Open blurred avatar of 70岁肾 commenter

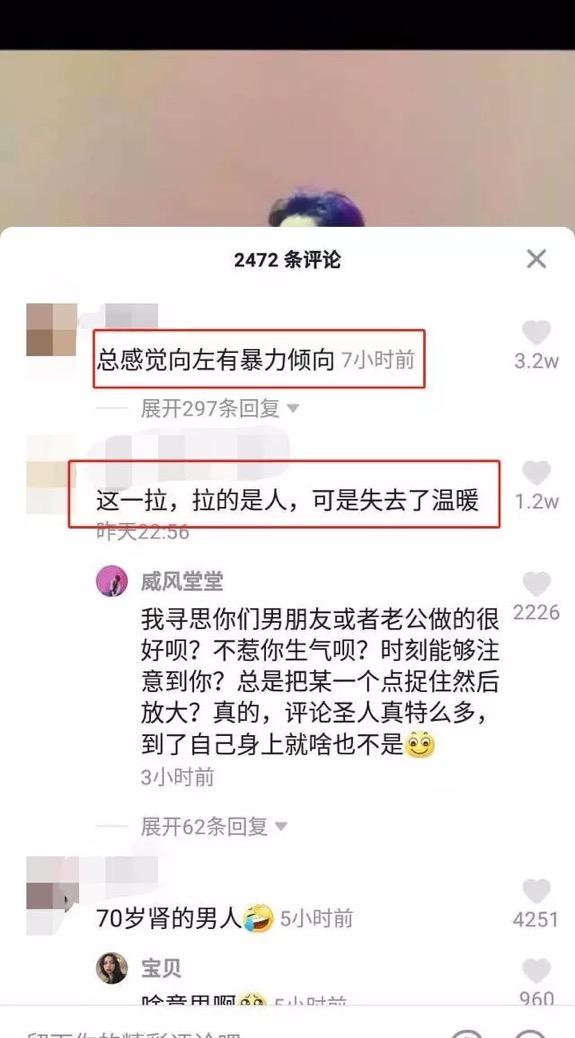pyautogui.click(x=52, y=895)
